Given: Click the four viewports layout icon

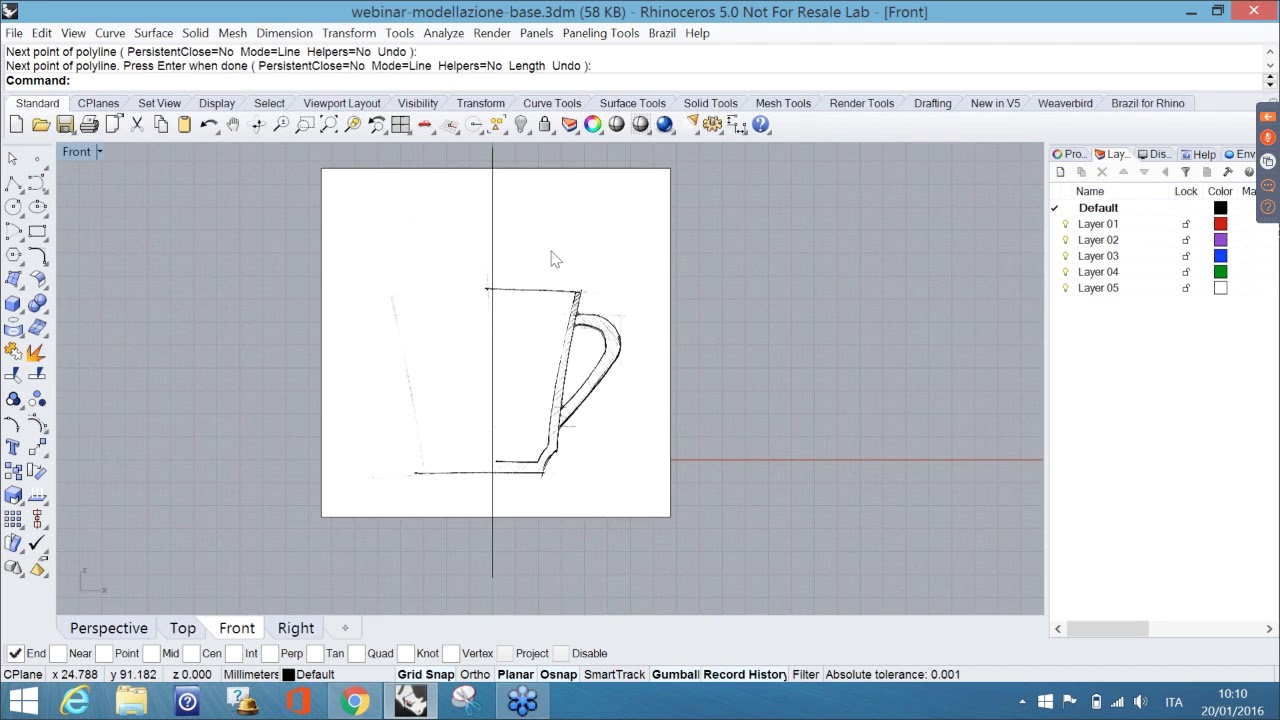Looking at the screenshot, I should 401,125.
